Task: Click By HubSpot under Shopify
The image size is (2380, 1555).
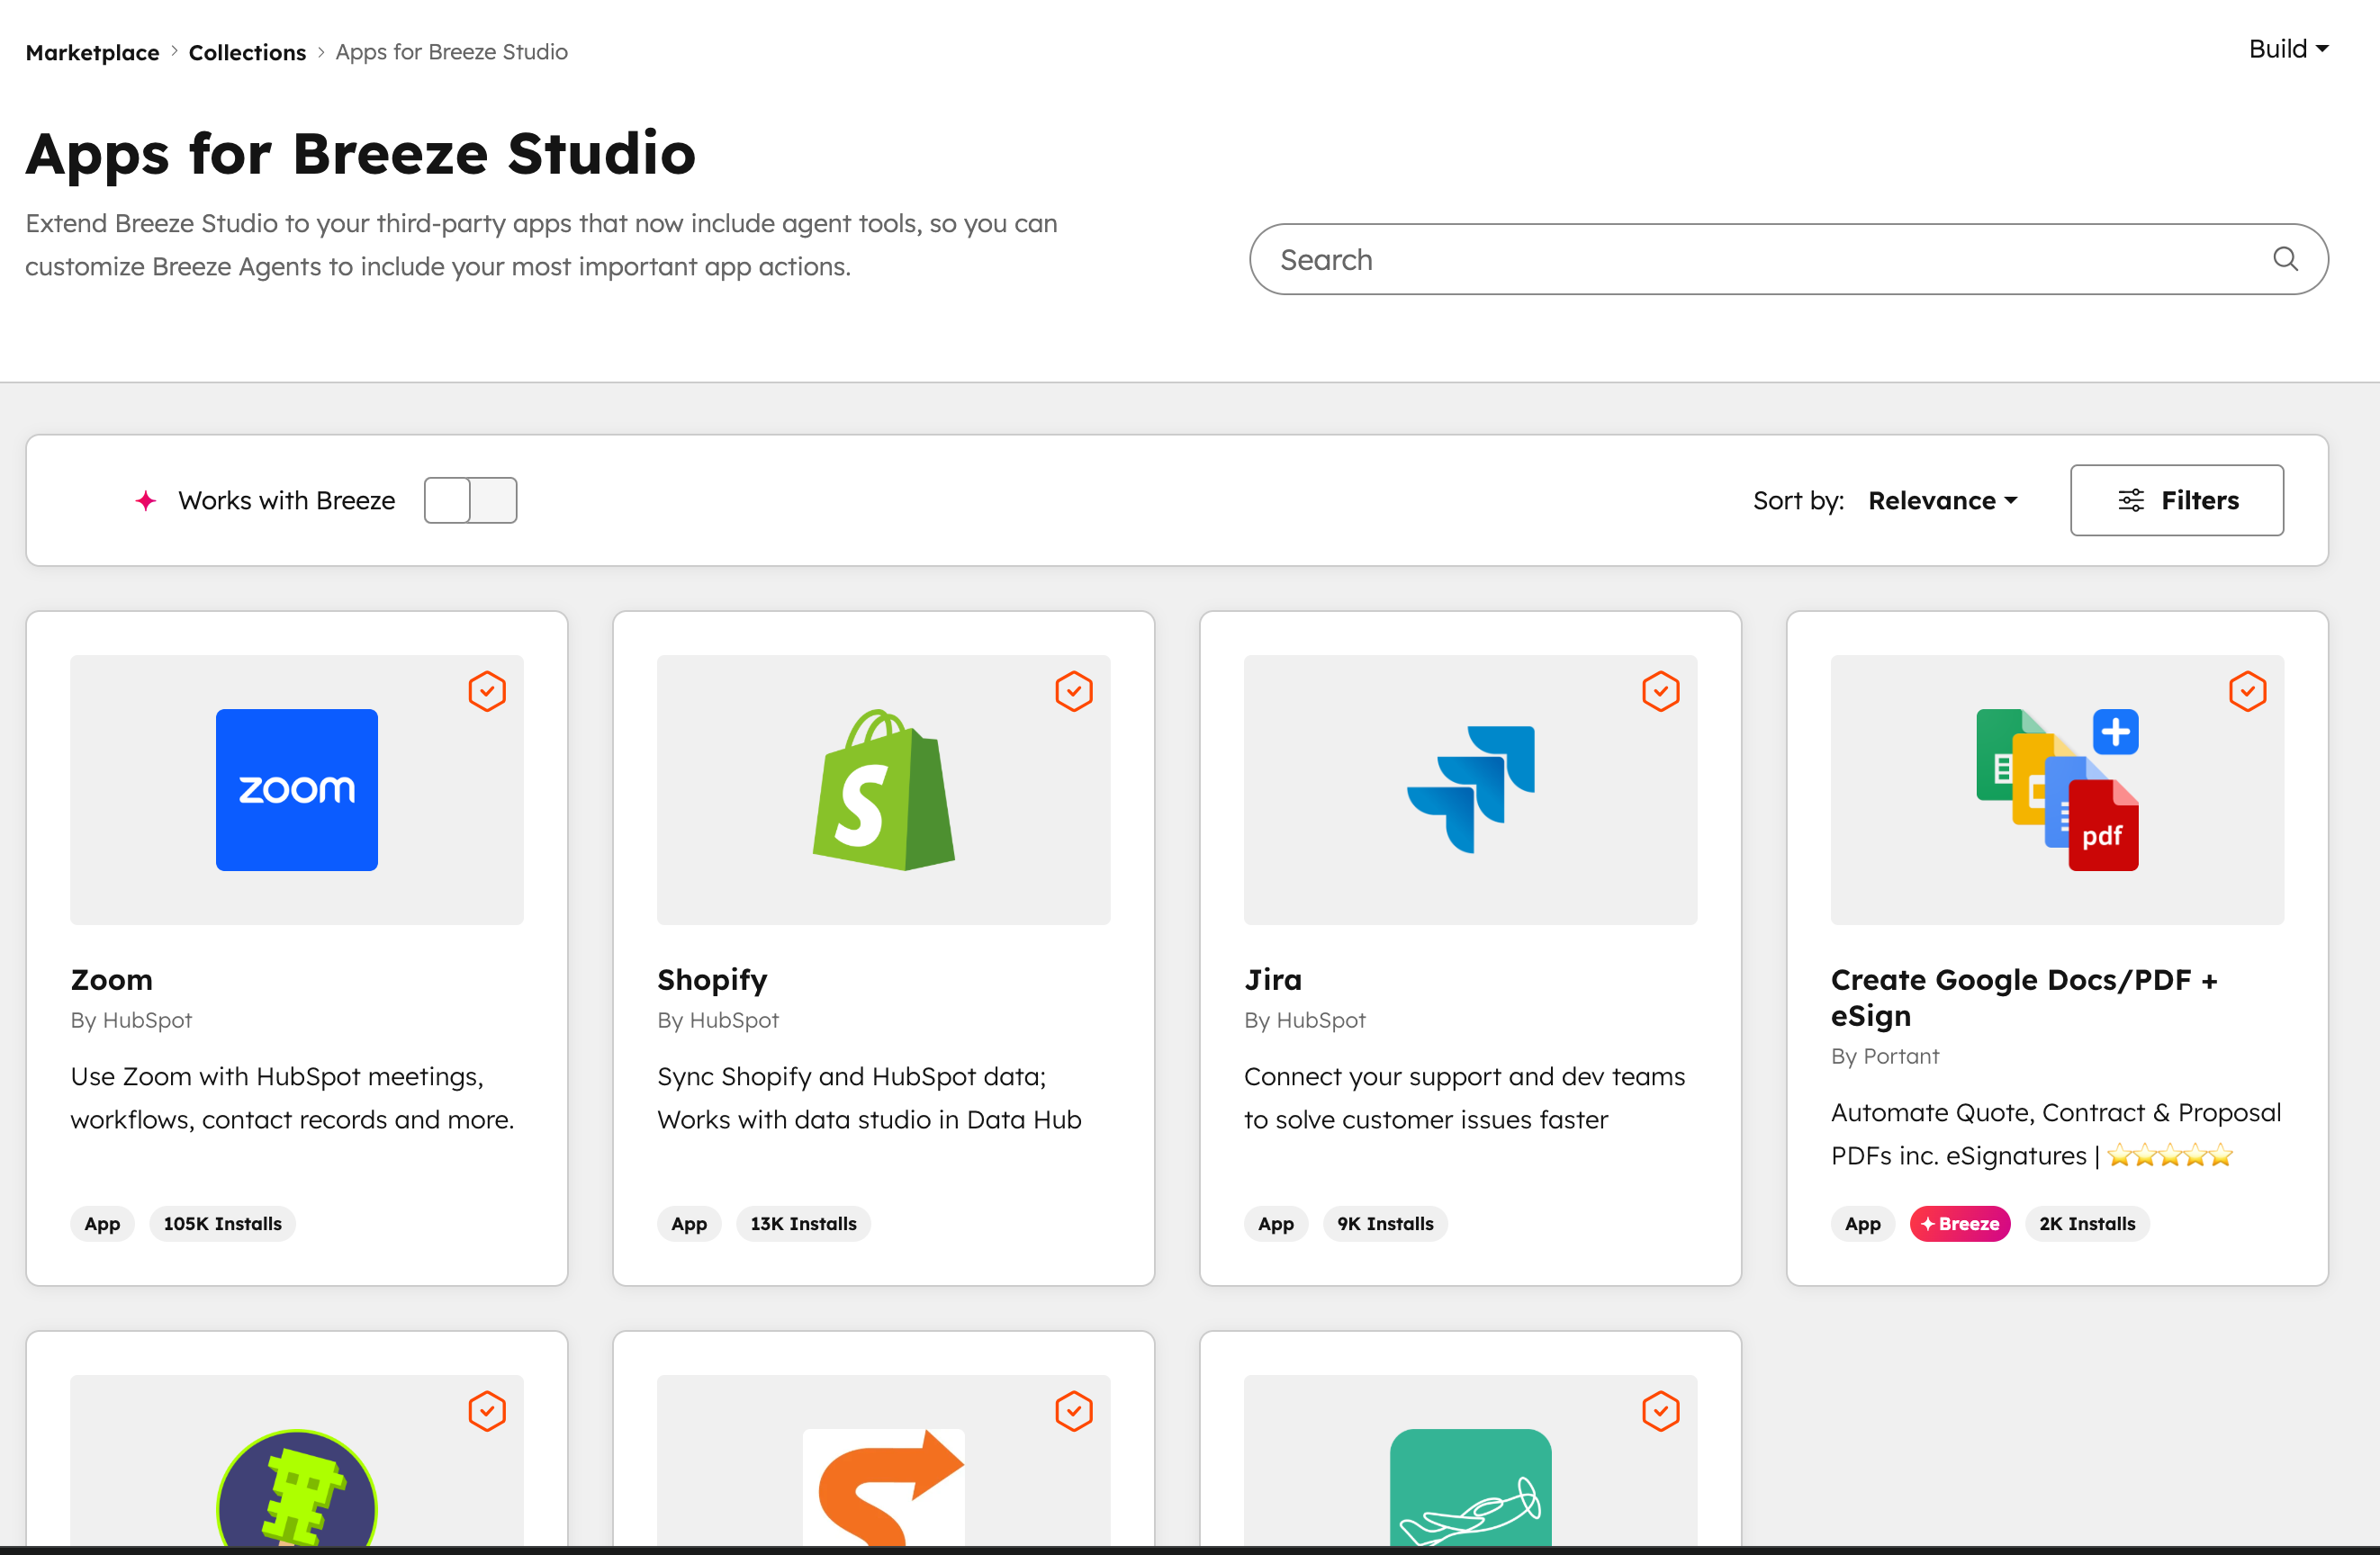Action: tap(718, 1020)
